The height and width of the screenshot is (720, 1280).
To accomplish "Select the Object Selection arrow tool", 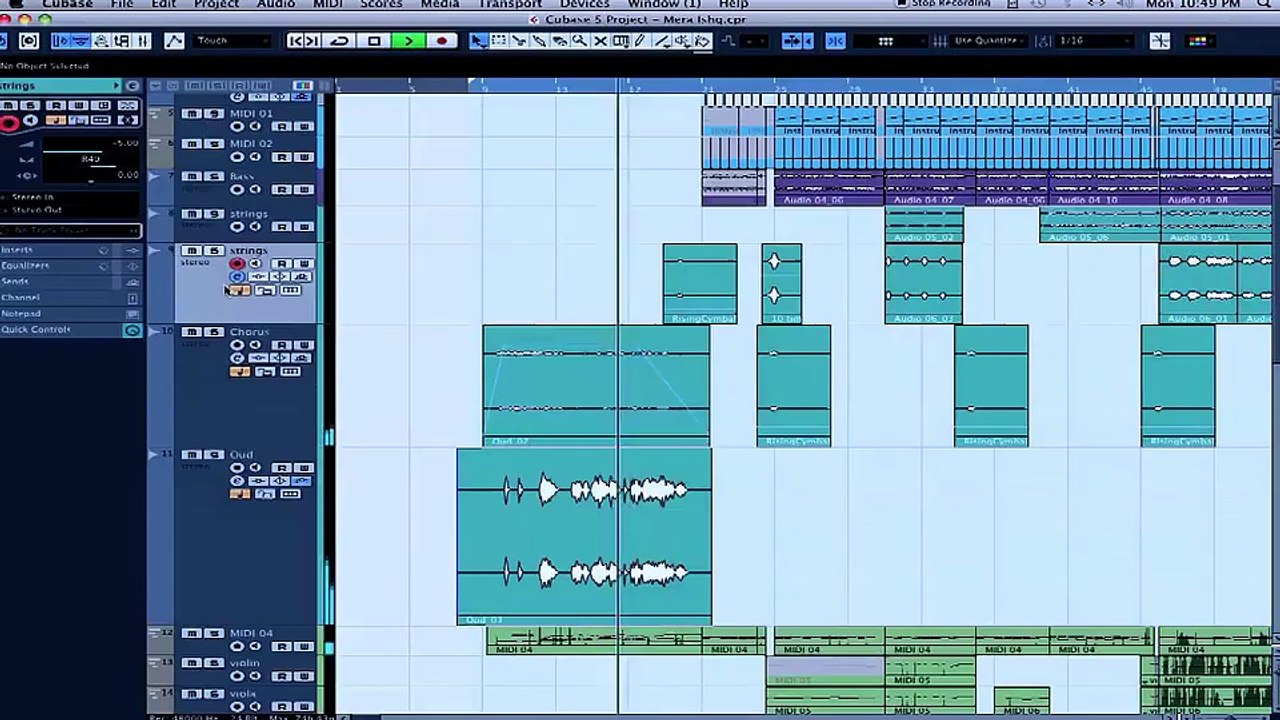I will pyautogui.click(x=479, y=41).
